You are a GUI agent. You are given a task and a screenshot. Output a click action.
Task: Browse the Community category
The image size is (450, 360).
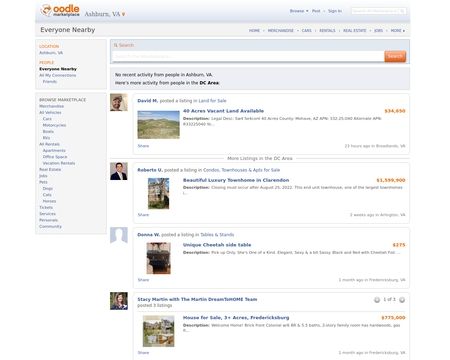point(50,226)
